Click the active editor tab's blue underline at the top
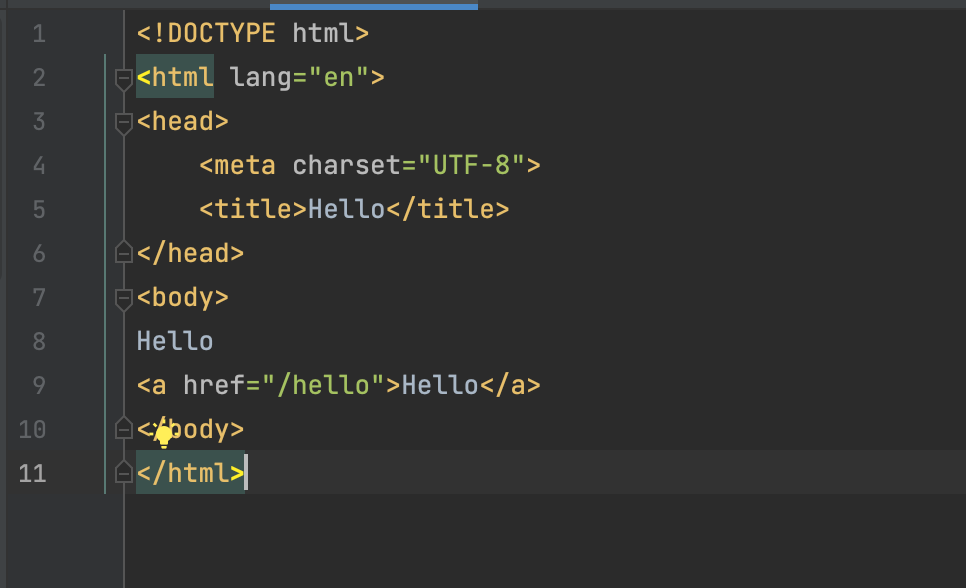 click(374, 6)
